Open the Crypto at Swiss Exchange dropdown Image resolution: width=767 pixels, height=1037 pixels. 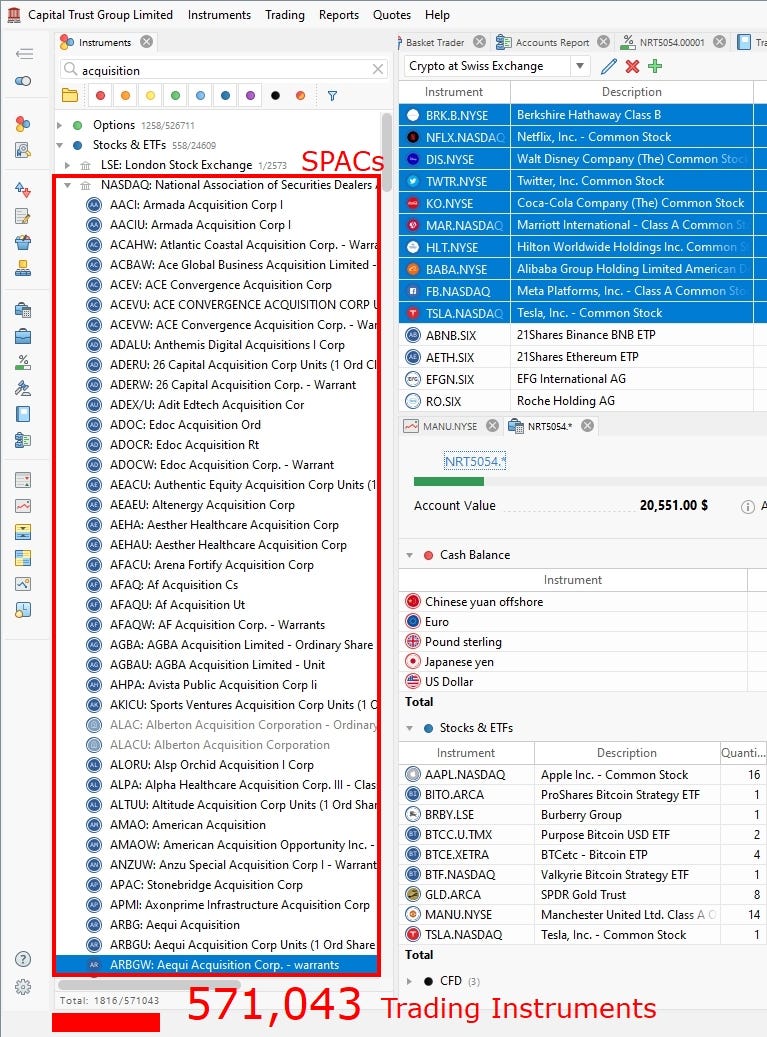(580, 66)
